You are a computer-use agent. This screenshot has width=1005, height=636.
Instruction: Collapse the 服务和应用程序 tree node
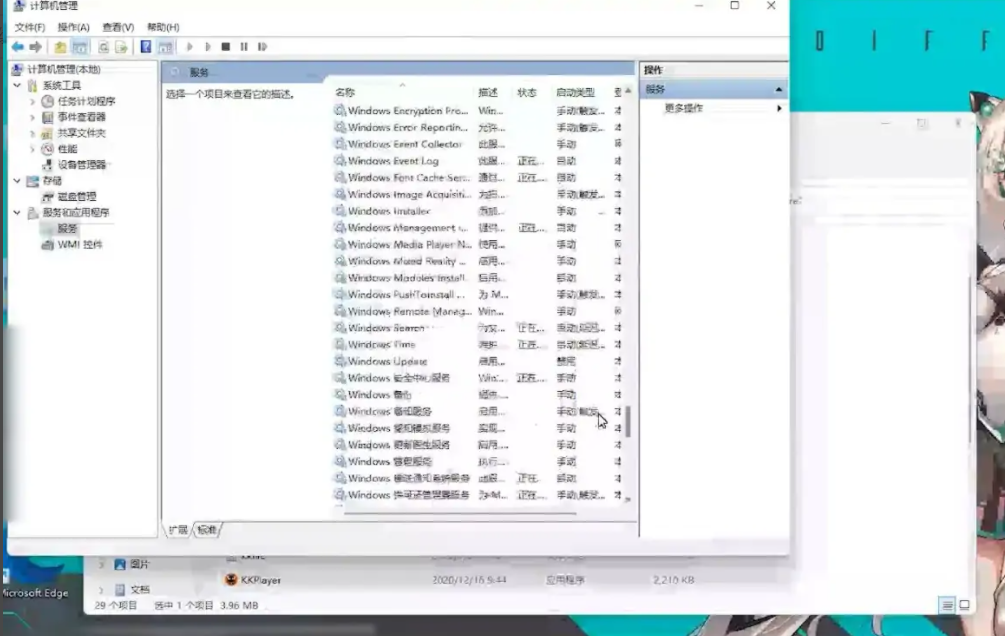pos(17,212)
